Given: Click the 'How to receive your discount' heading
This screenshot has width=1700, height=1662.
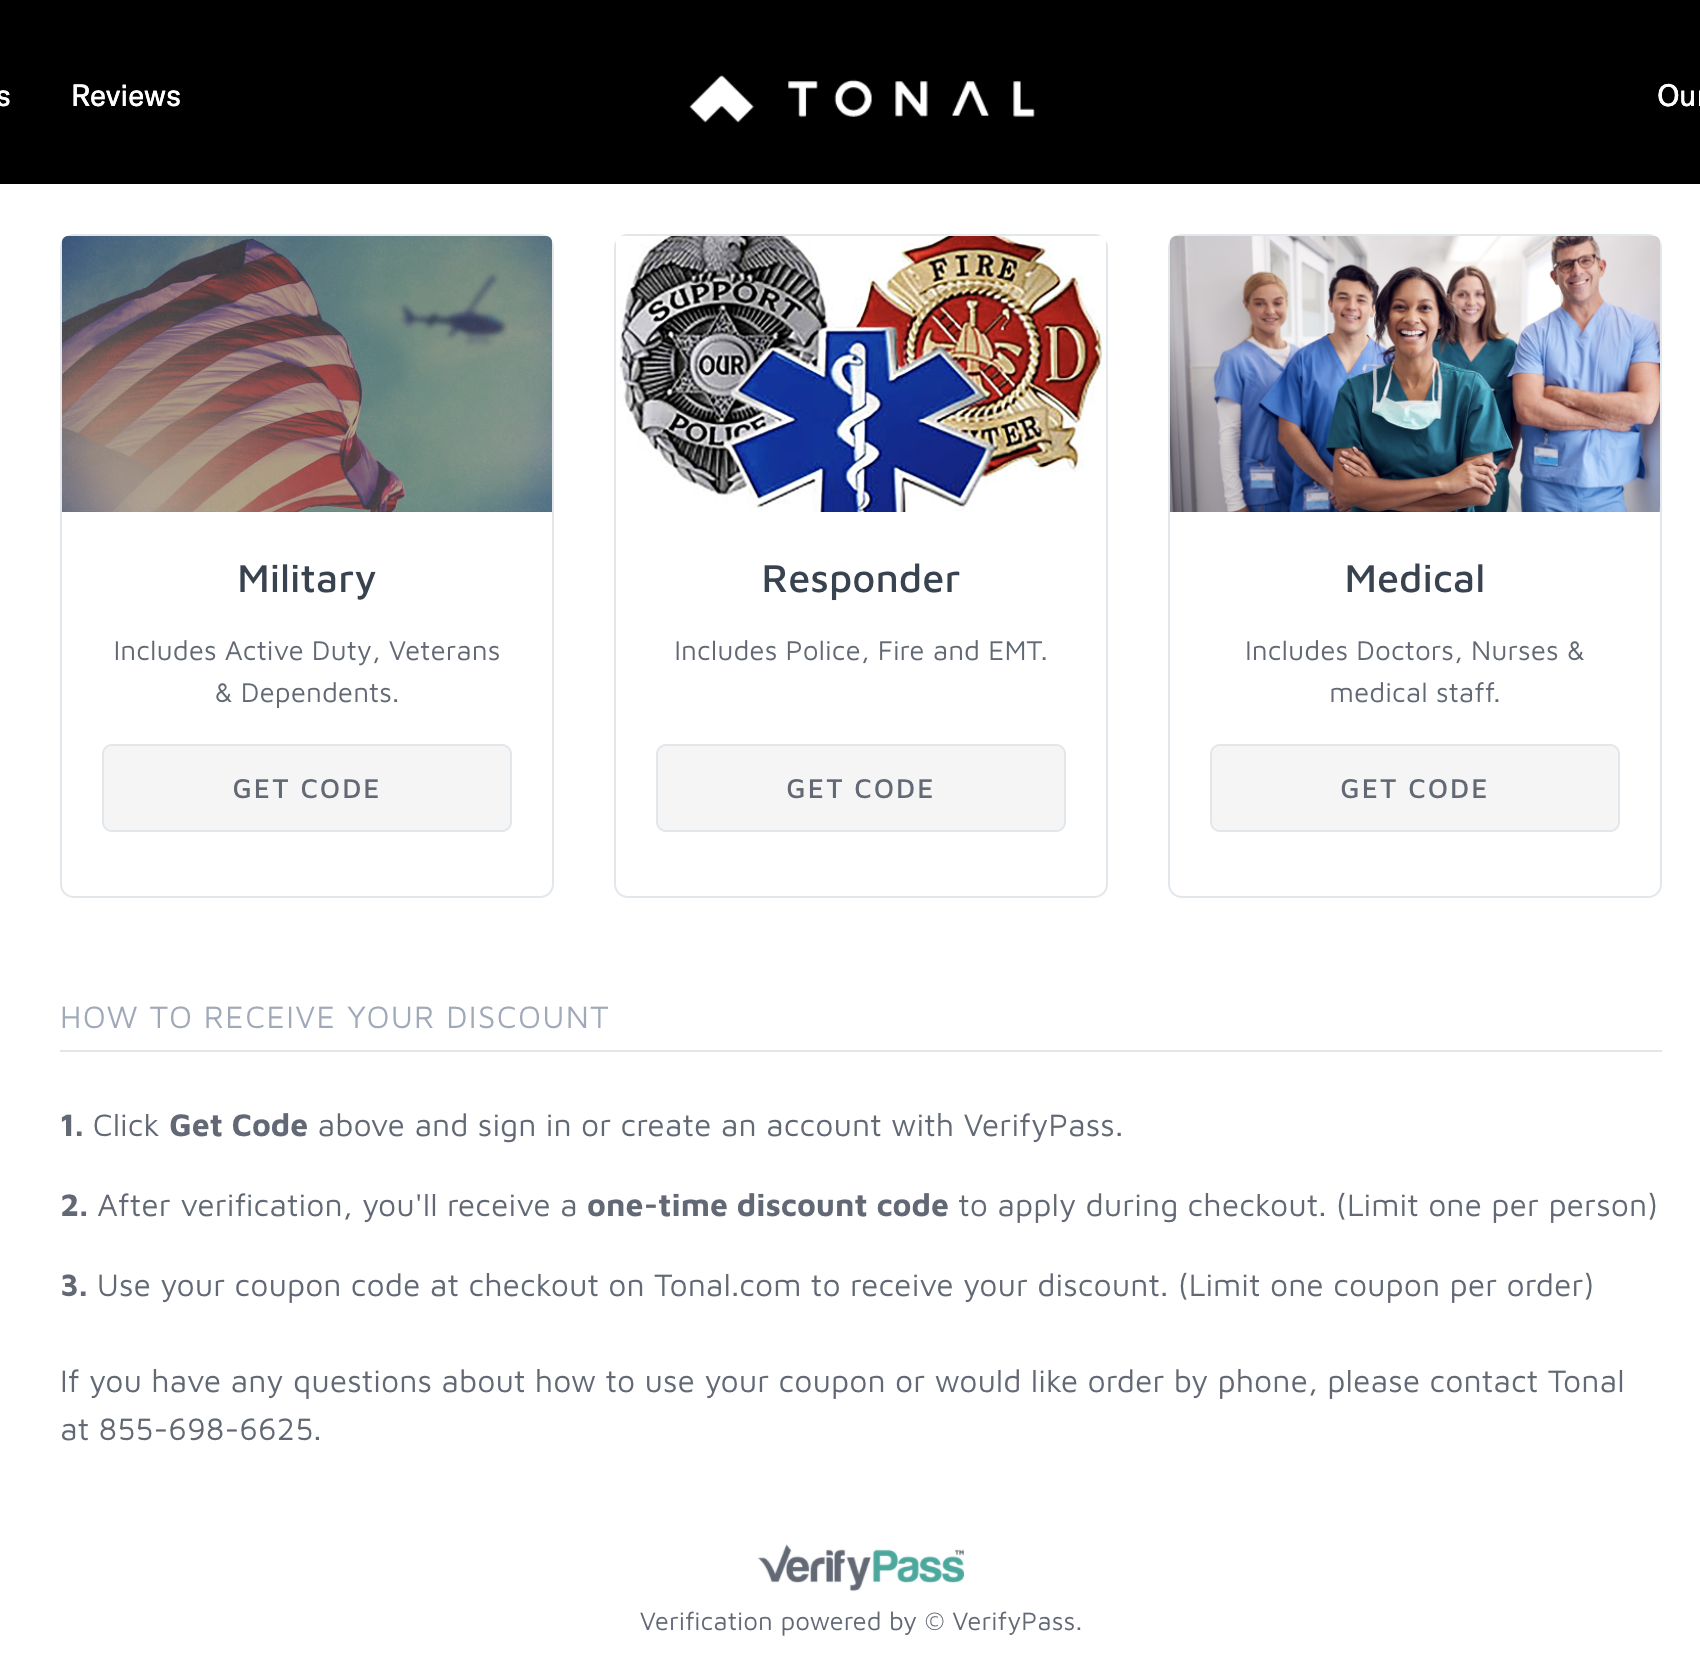Looking at the screenshot, I should click(334, 1017).
